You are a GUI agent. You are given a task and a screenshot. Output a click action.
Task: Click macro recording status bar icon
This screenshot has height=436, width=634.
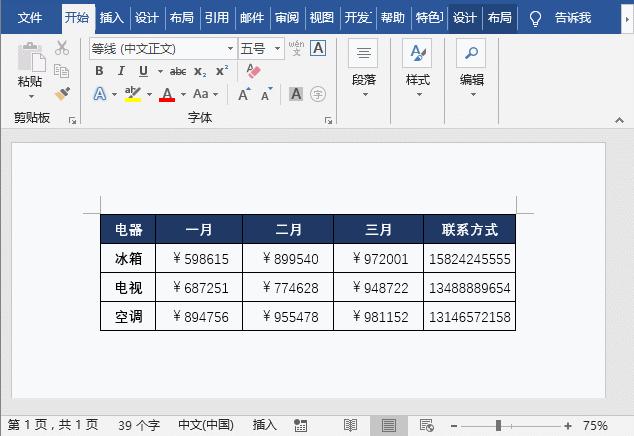coord(300,425)
